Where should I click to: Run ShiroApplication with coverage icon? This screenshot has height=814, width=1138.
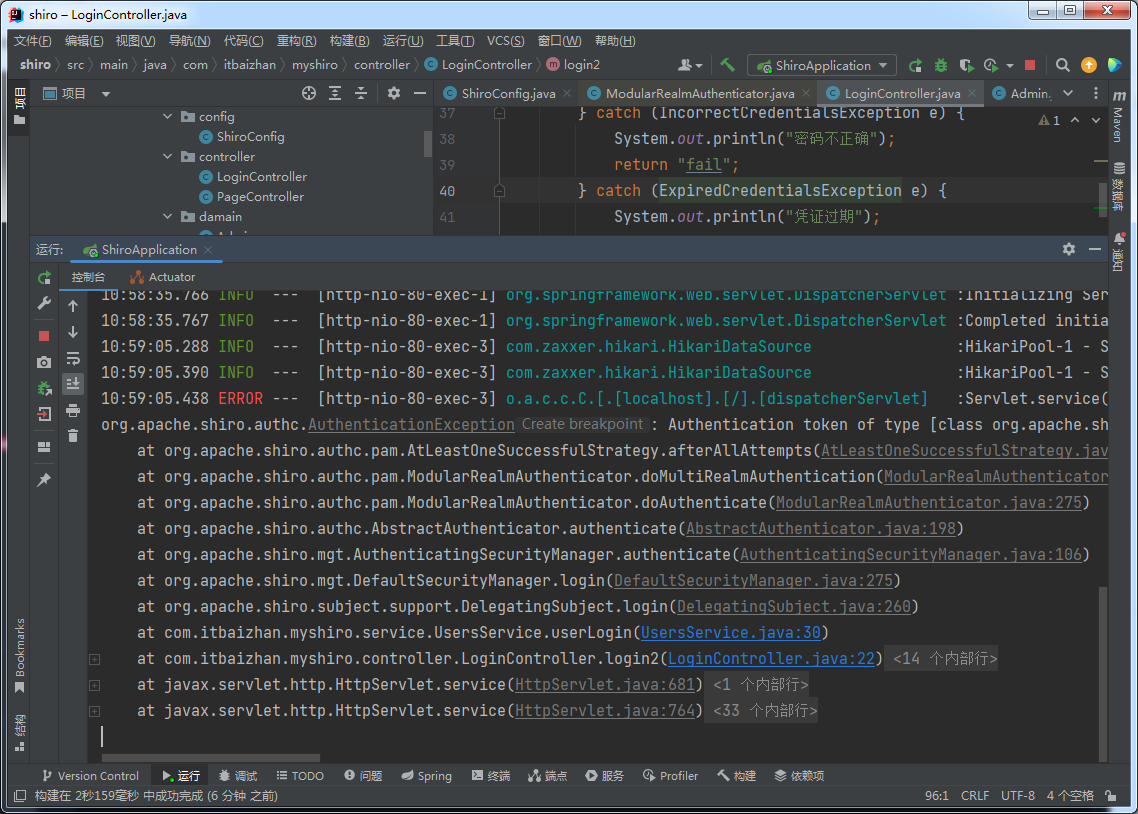(x=966, y=65)
